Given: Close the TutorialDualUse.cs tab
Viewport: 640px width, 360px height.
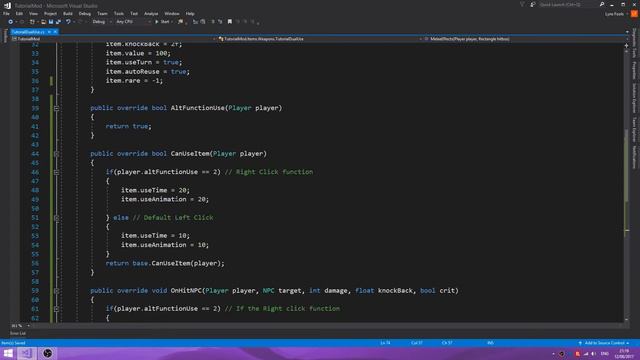Looking at the screenshot, I should (x=55, y=32).
